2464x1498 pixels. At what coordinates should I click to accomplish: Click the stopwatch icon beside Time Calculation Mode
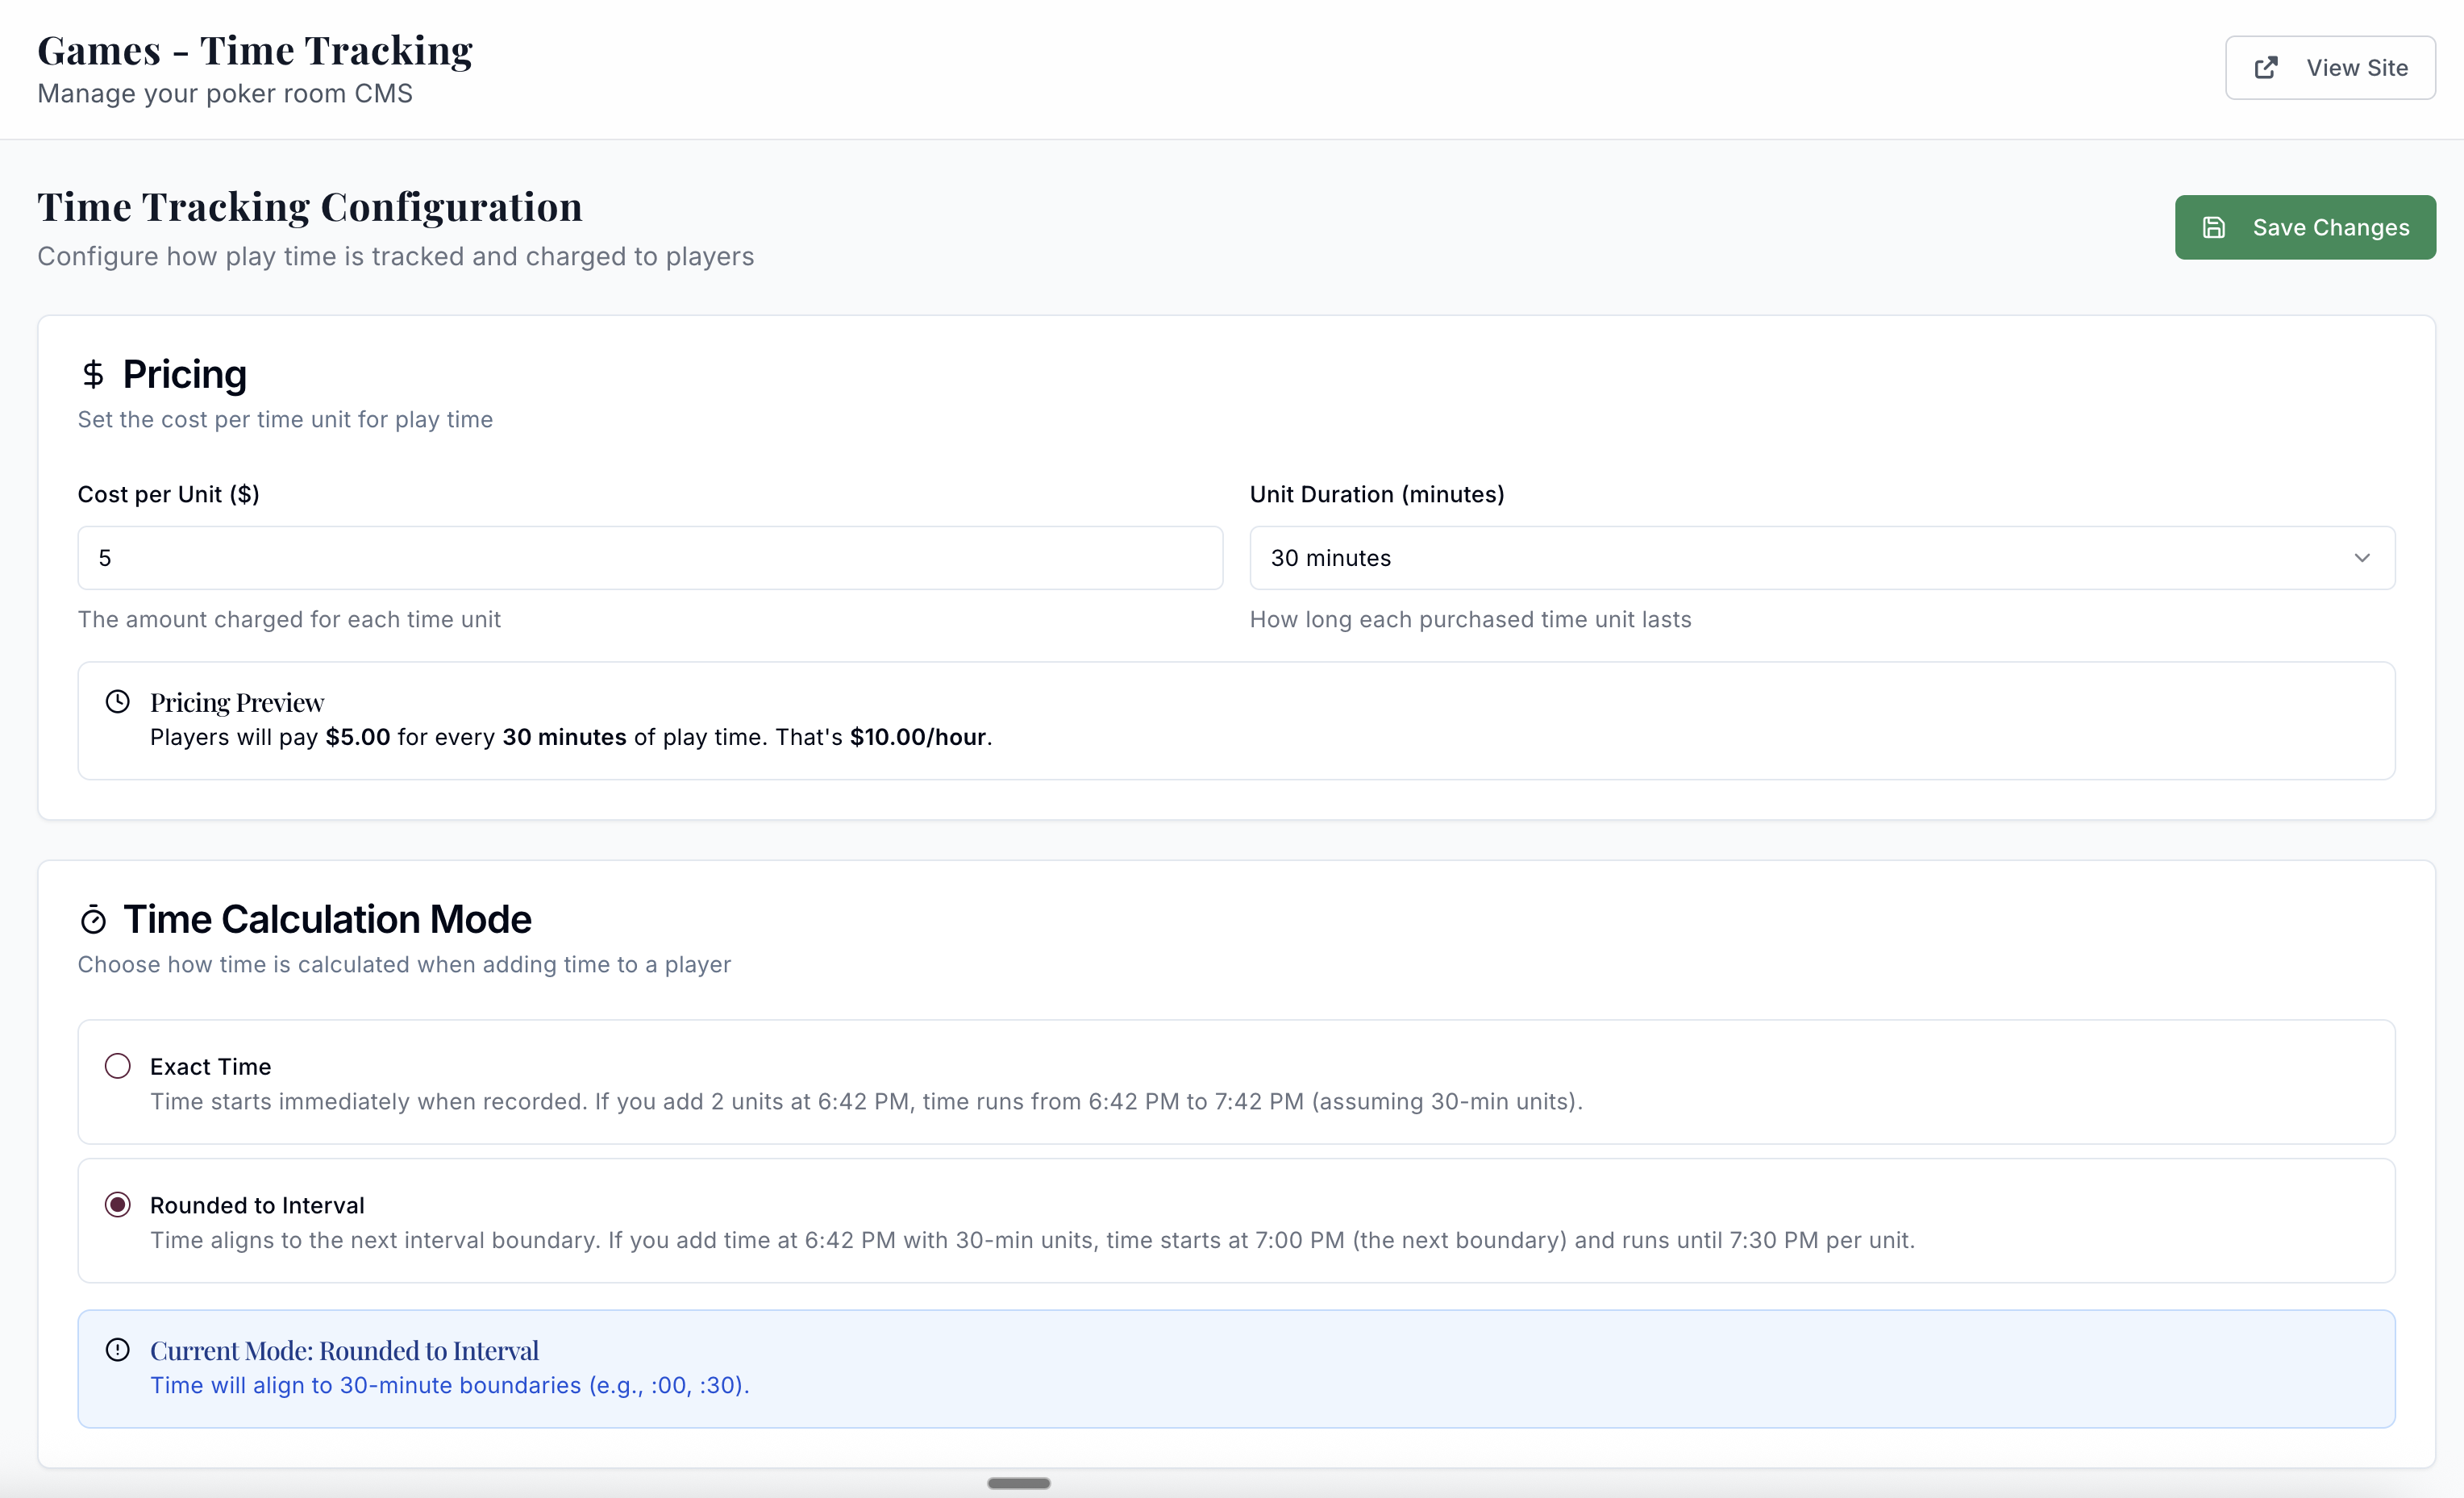coord(93,920)
